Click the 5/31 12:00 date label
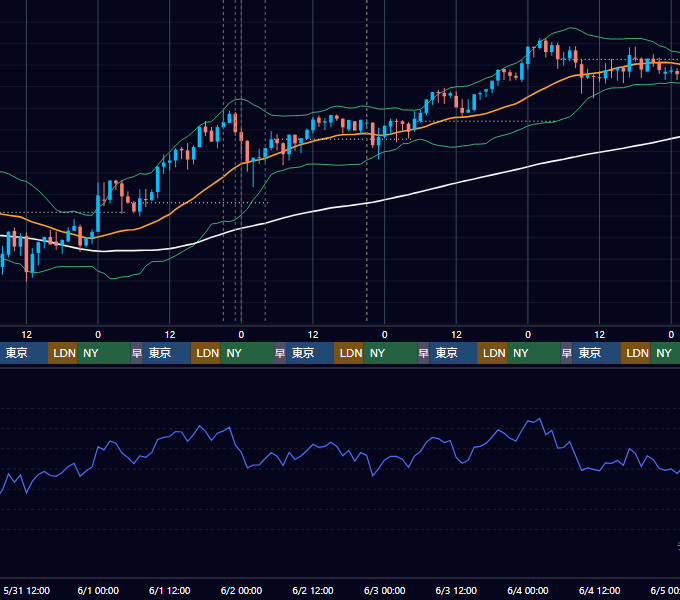The height and width of the screenshot is (600, 680). pos(26,590)
